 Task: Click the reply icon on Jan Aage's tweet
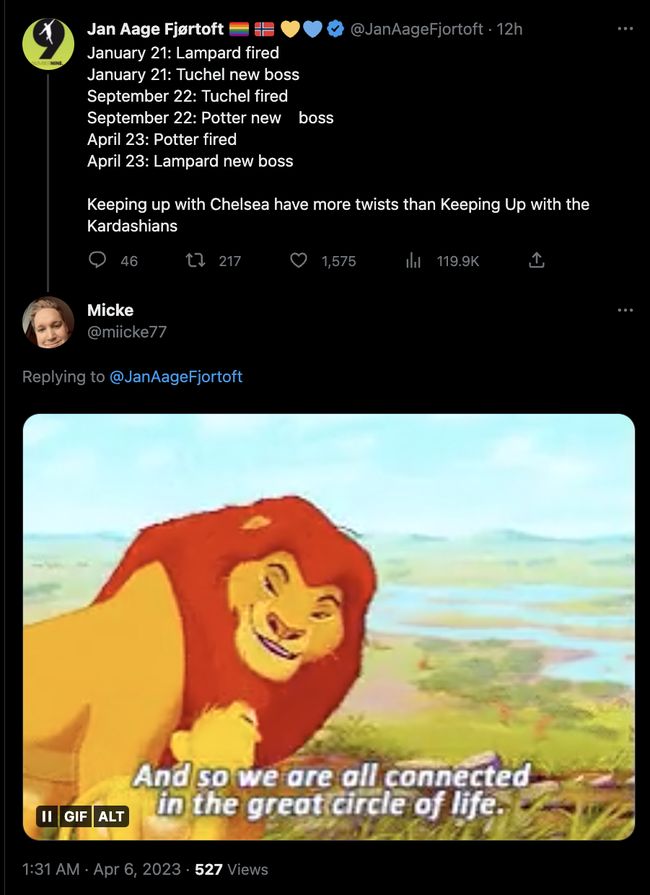click(x=98, y=260)
